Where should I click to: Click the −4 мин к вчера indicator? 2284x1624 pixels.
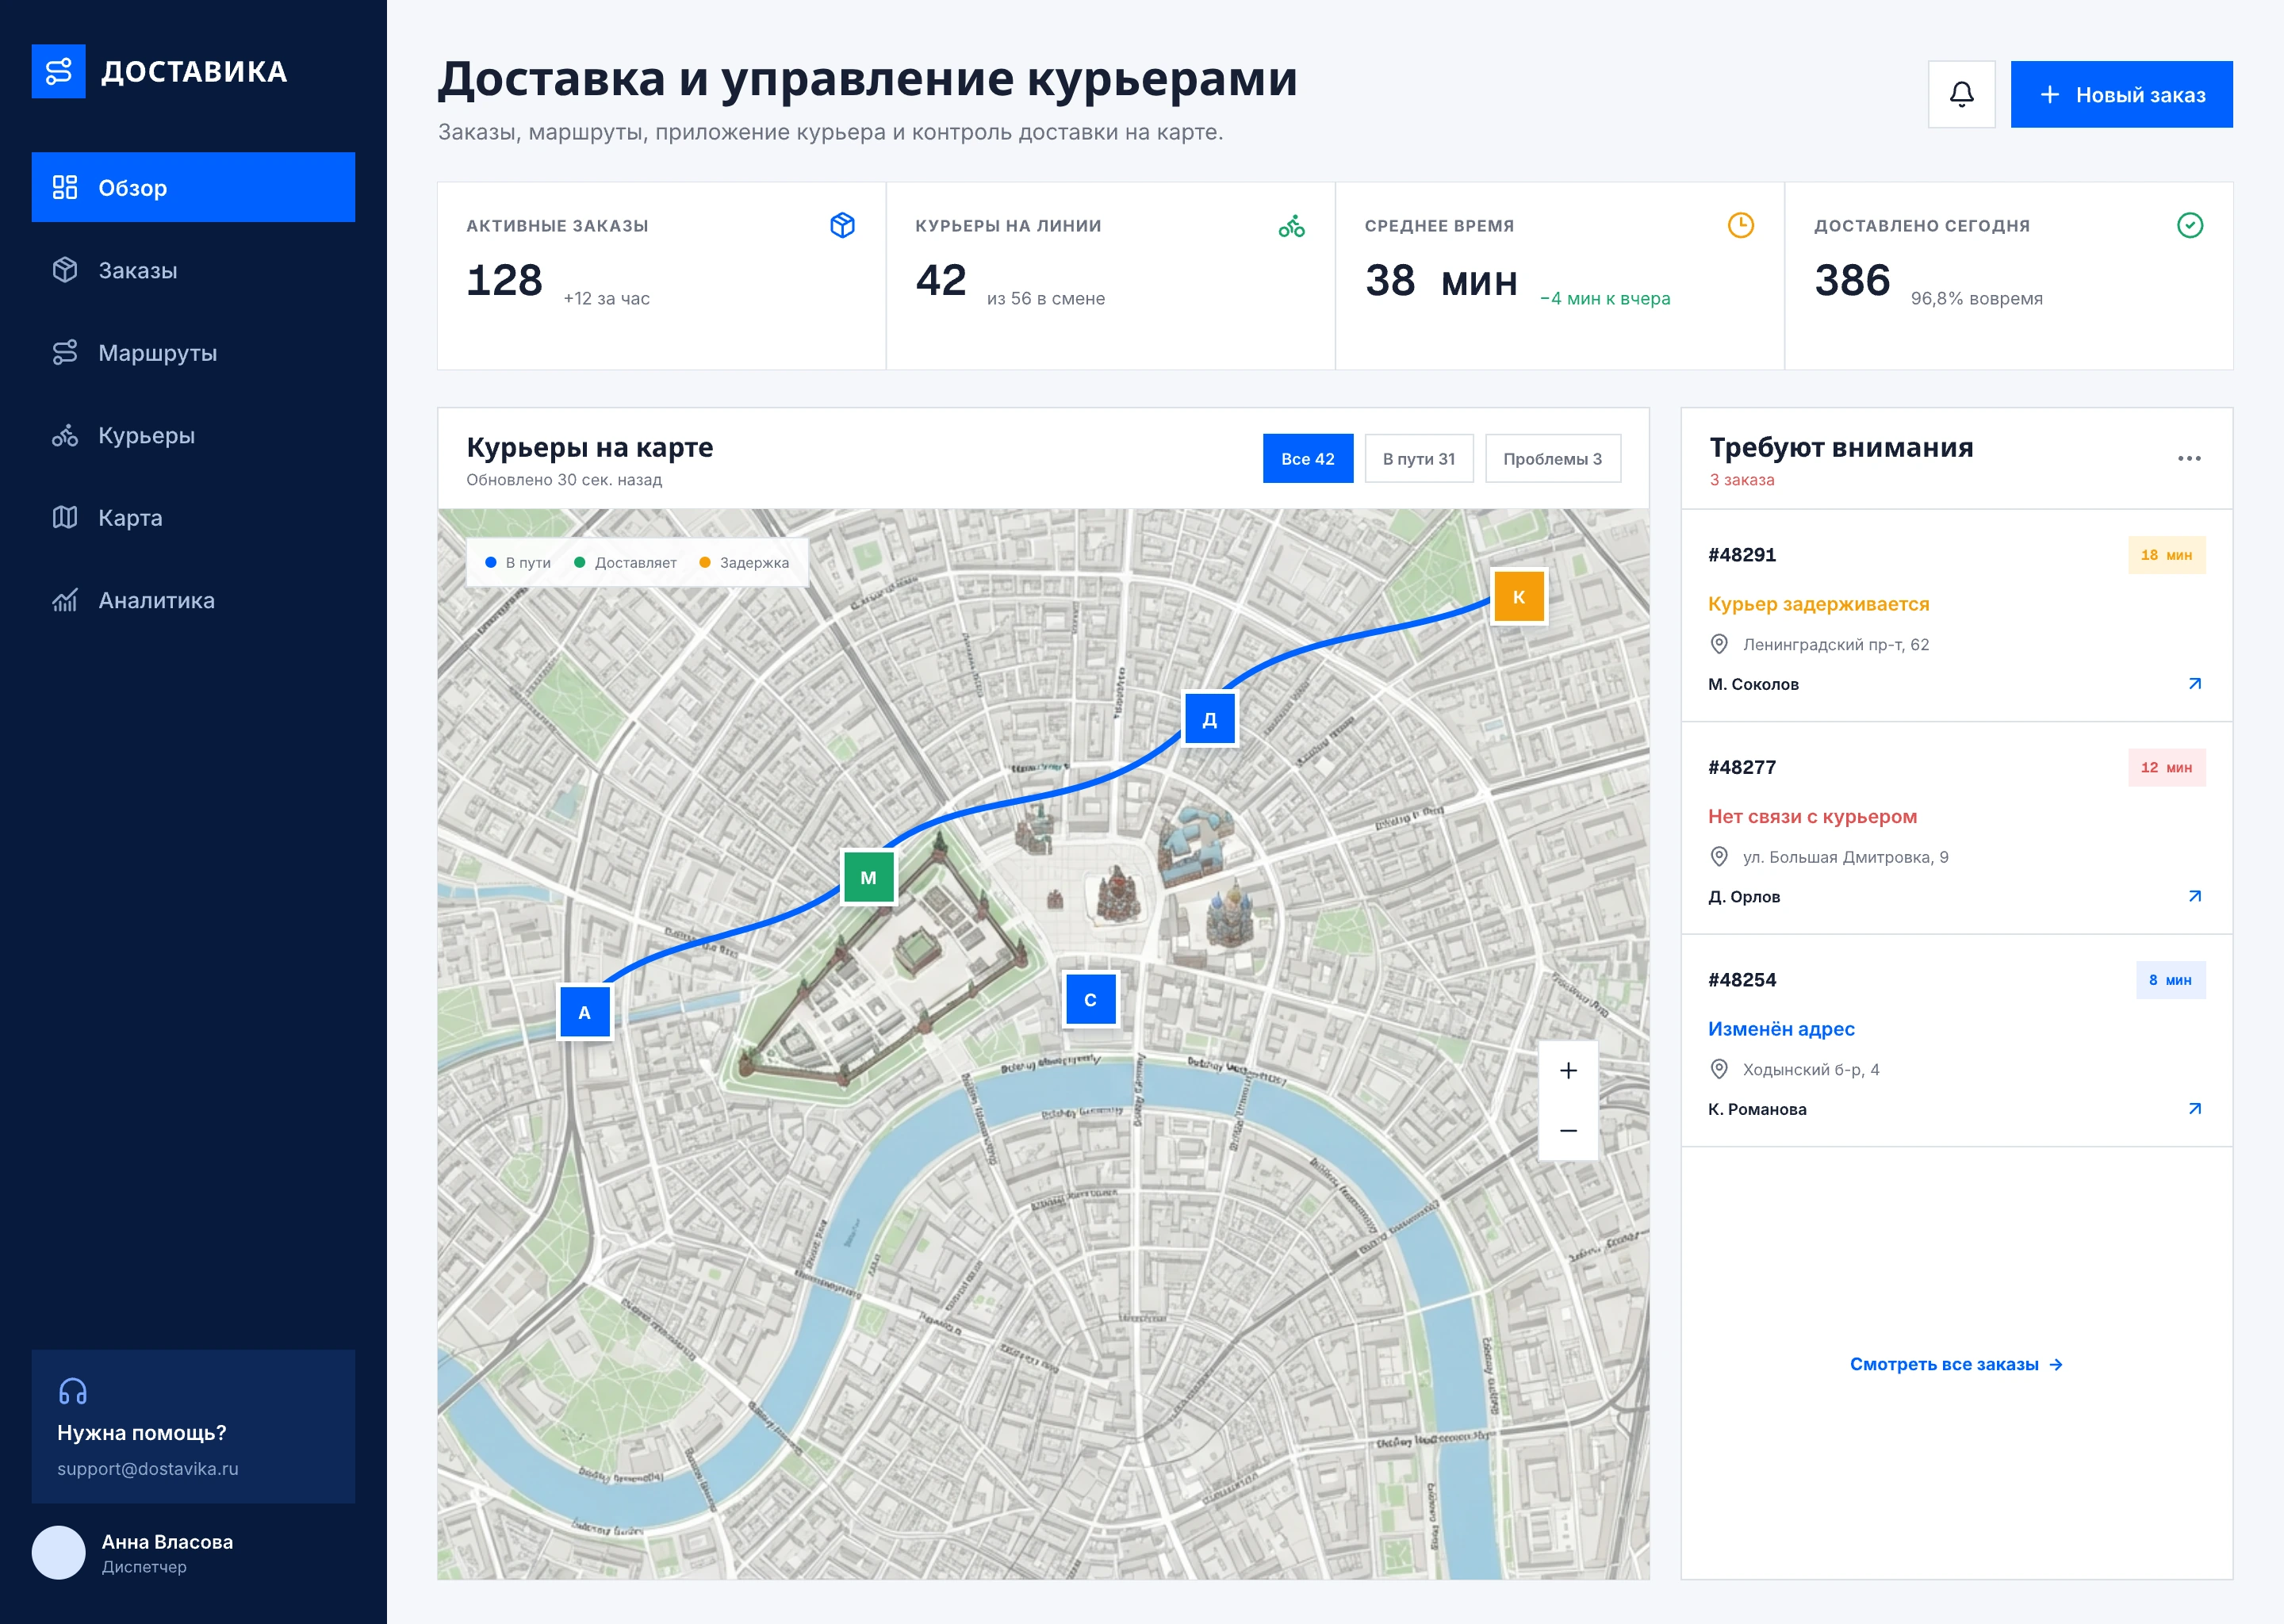pos(1605,298)
